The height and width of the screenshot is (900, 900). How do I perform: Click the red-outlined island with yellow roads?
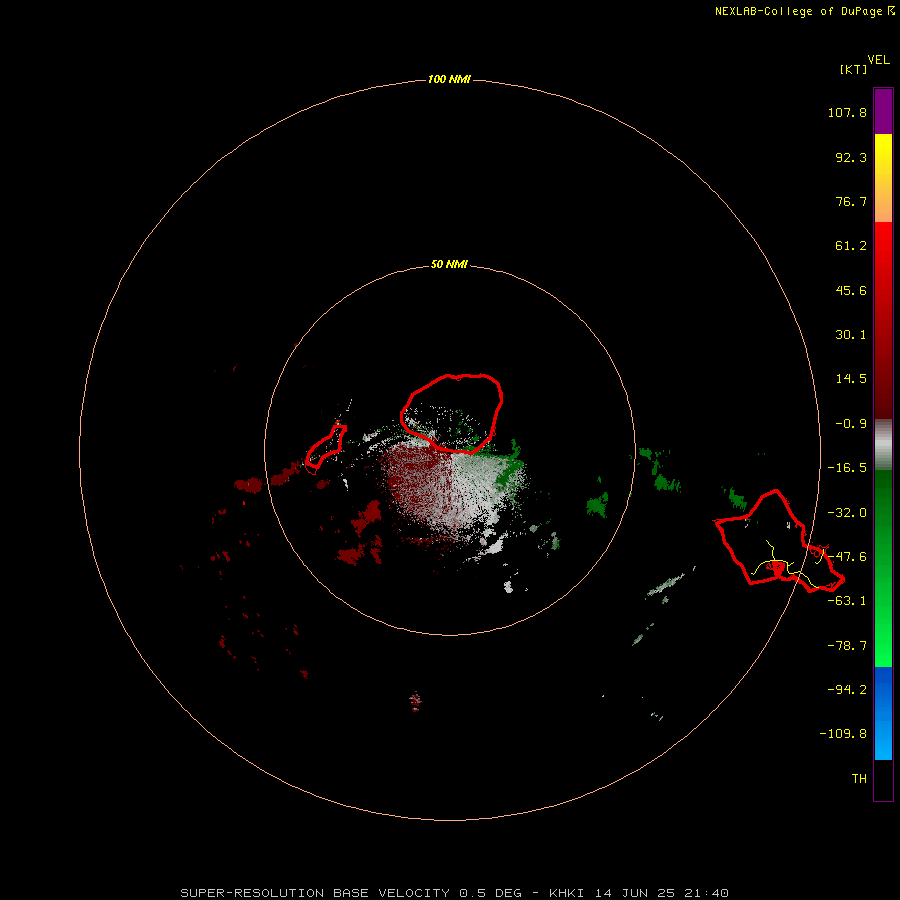pos(778,542)
